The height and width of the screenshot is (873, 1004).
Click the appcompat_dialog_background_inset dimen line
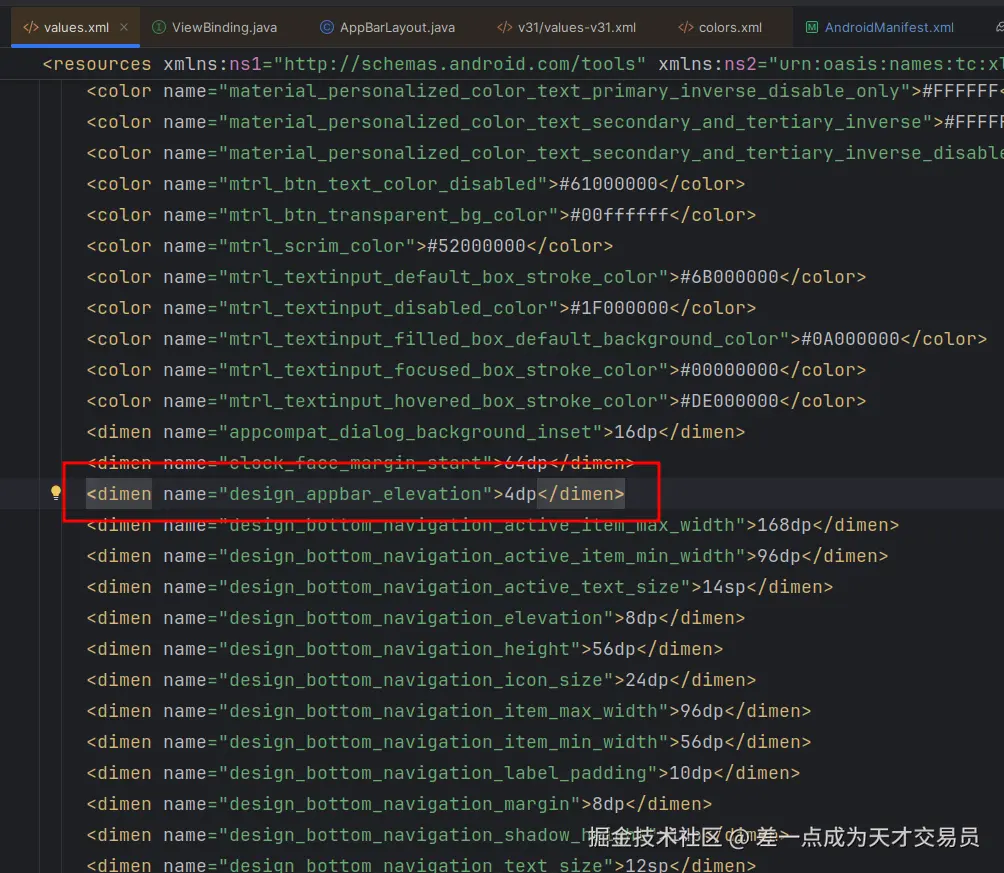416,432
